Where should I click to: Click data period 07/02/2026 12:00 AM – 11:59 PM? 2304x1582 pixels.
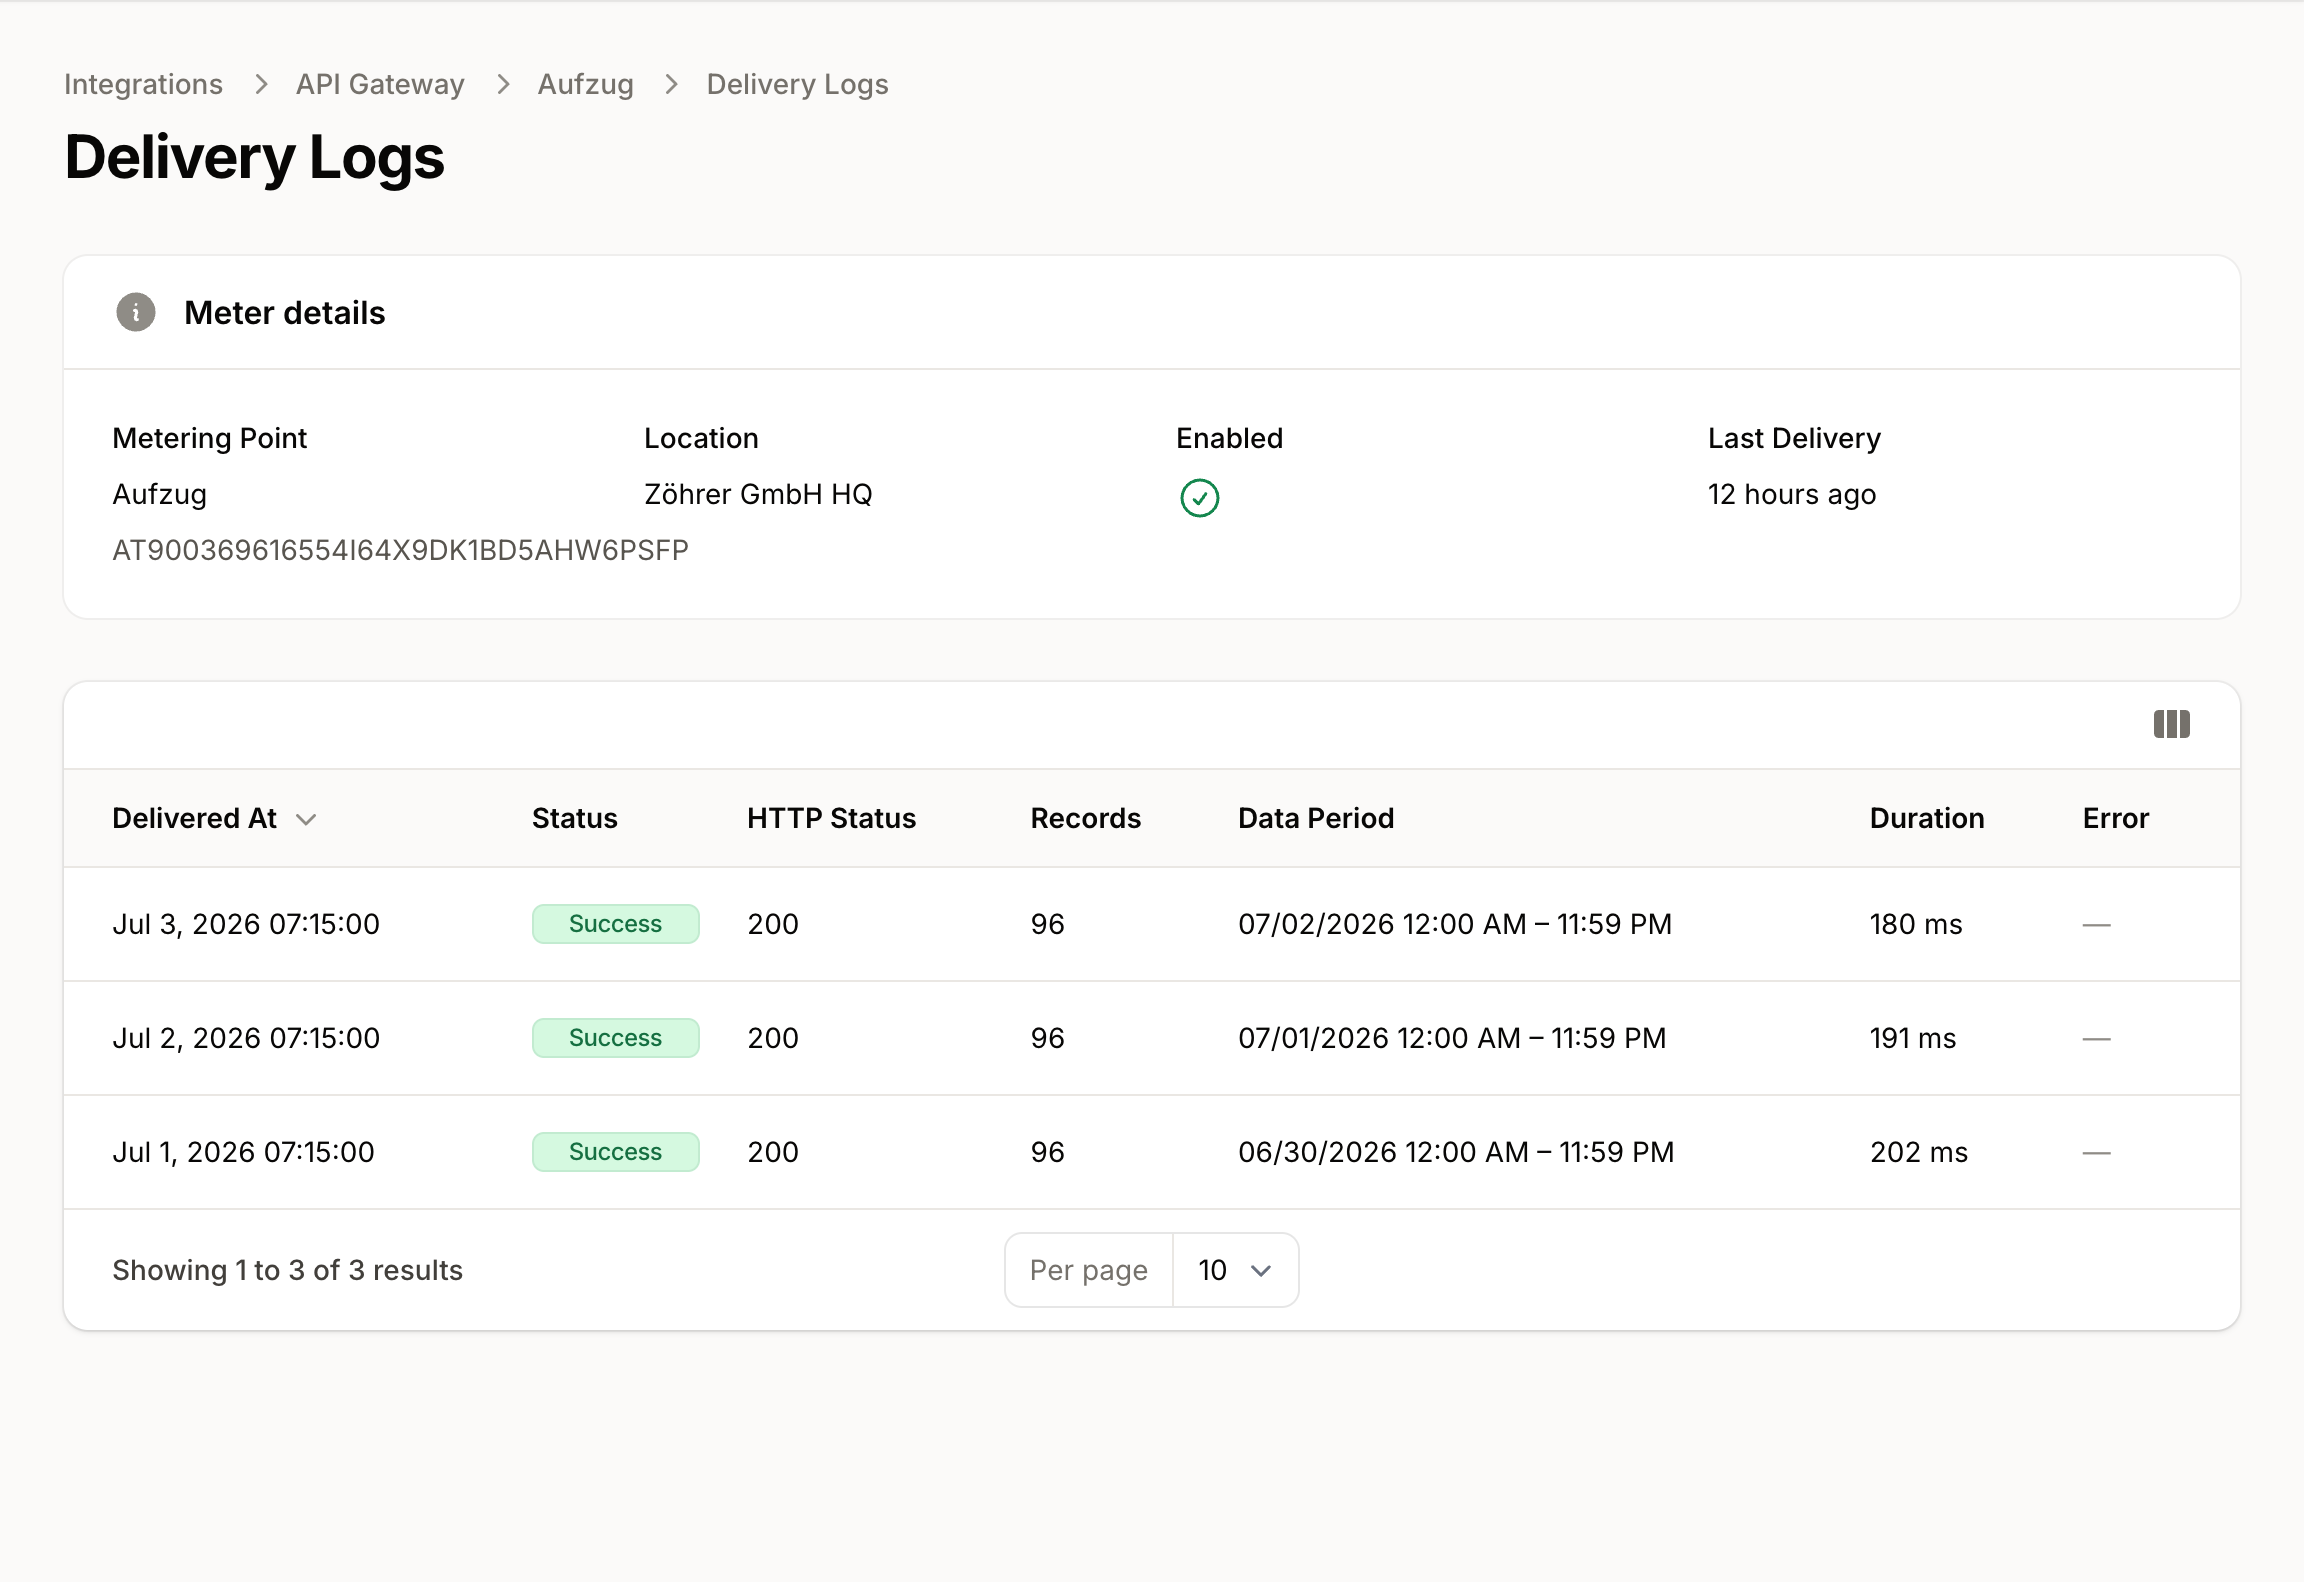(x=1455, y=924)
